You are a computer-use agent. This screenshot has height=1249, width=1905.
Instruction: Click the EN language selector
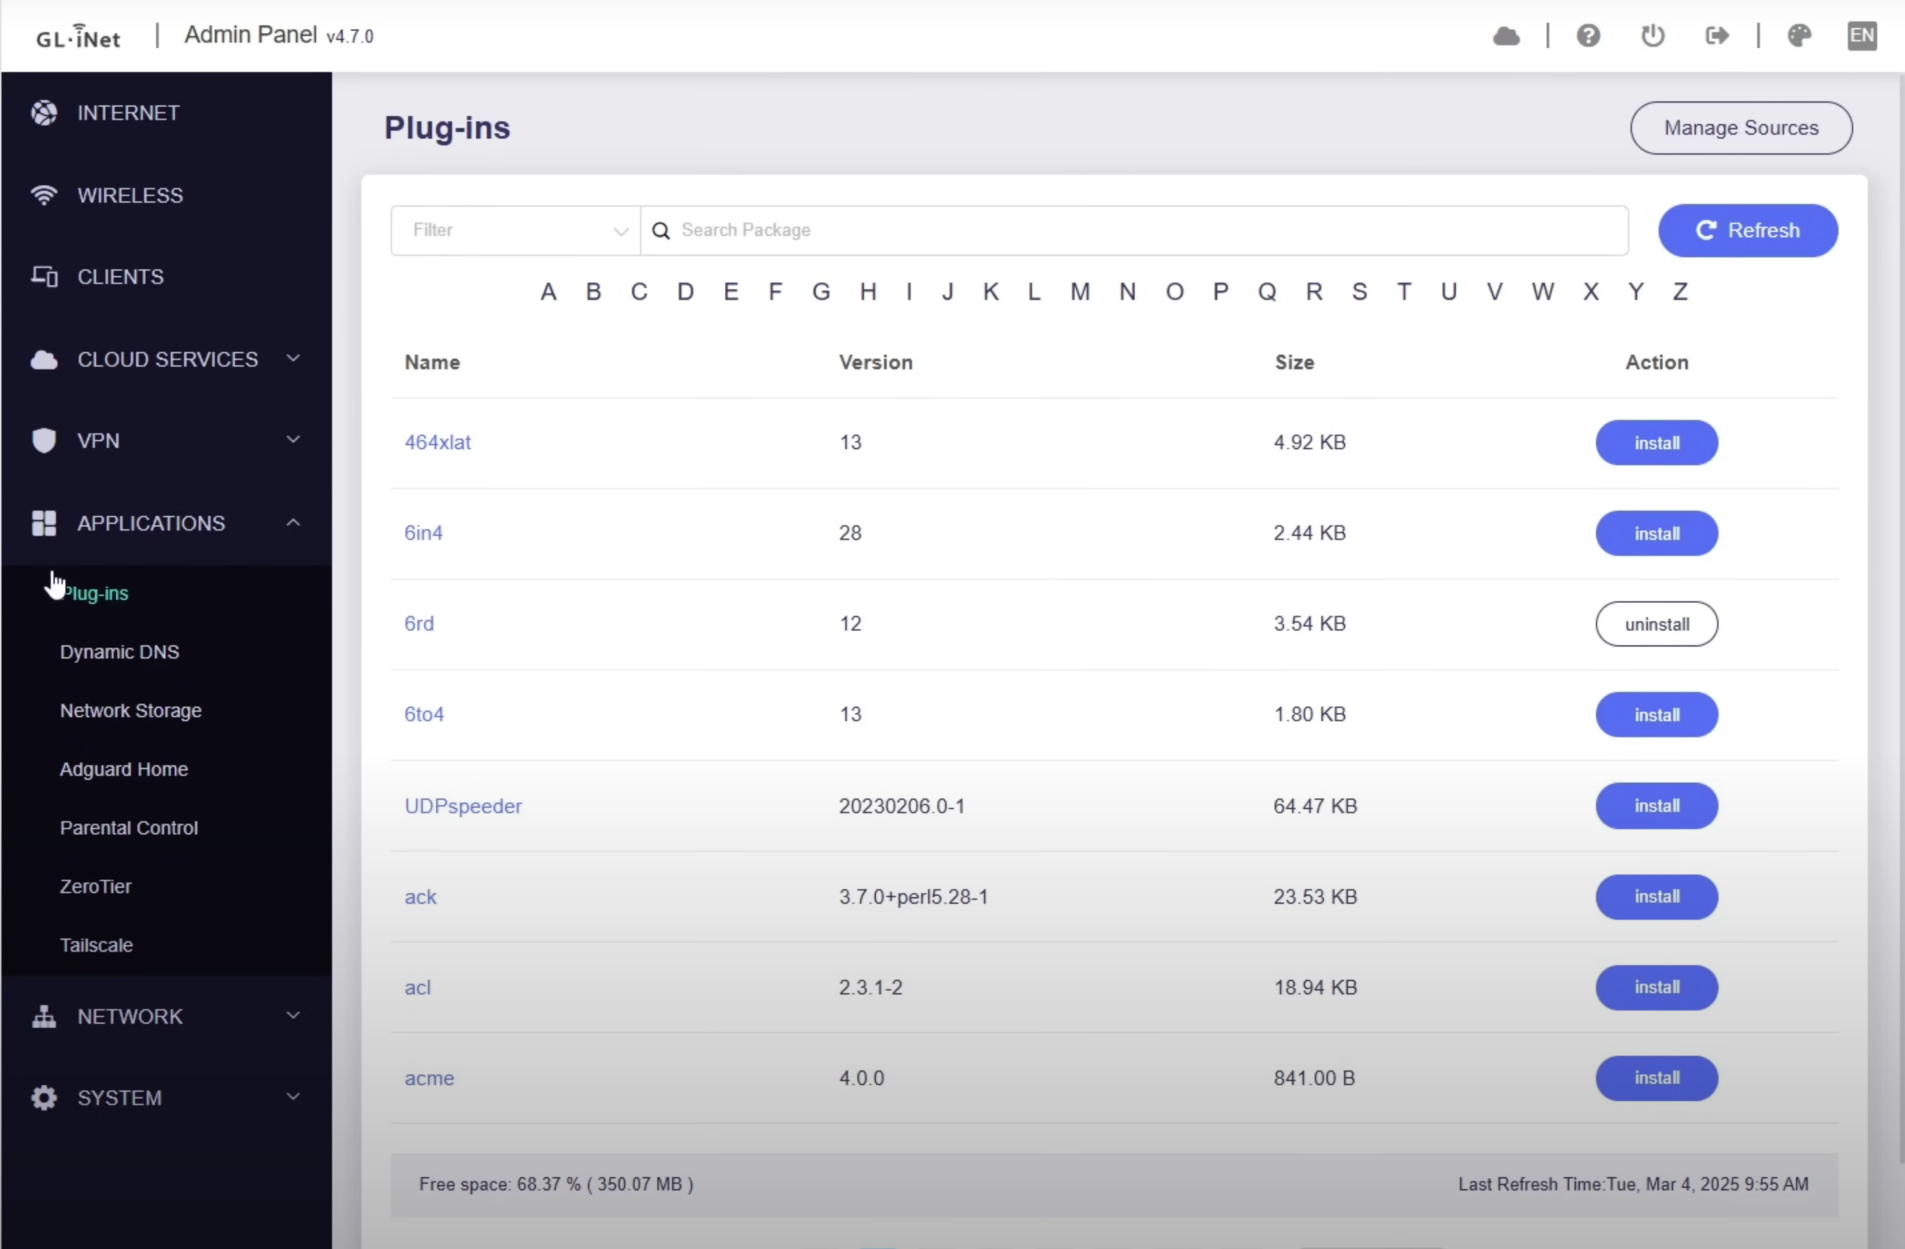point(1861,36)
